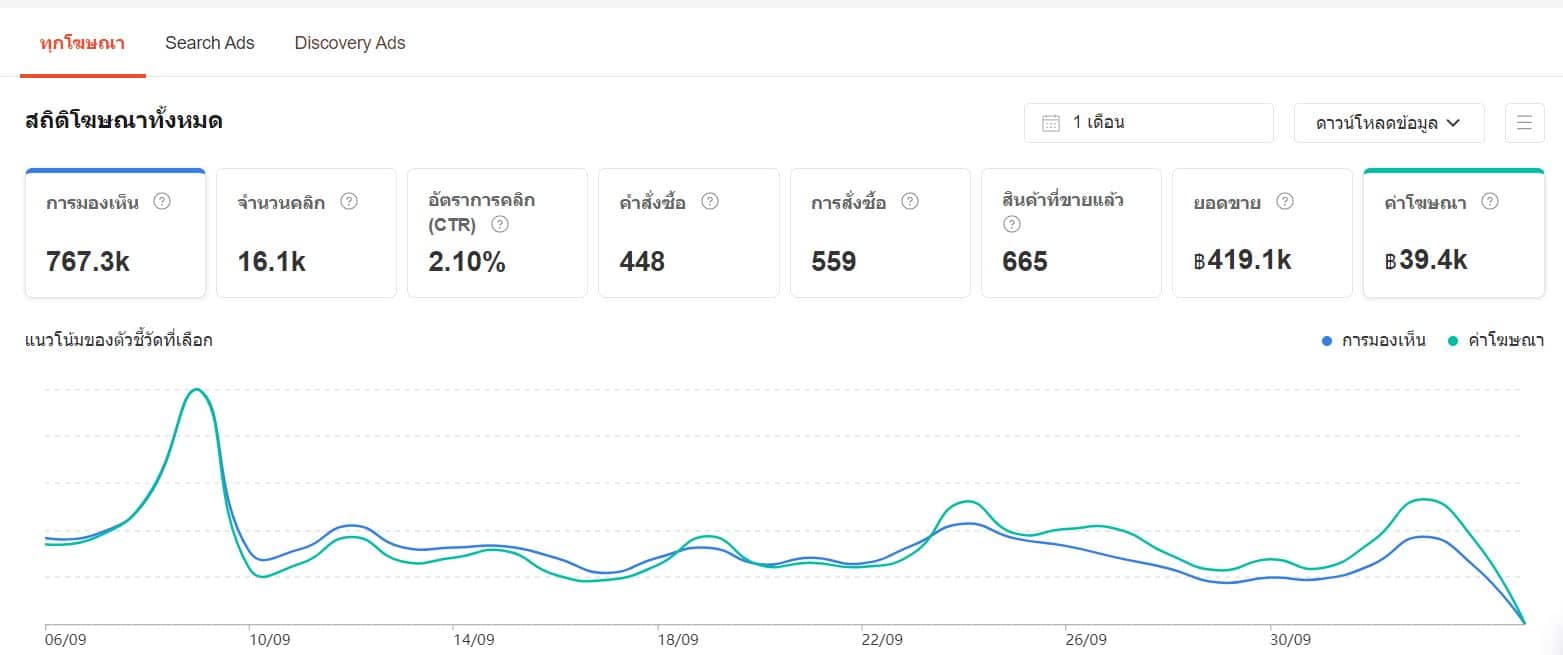
Task: Expand the ดาวน์โหลดข้อมูล dropdown
Action: point(1388,123)
